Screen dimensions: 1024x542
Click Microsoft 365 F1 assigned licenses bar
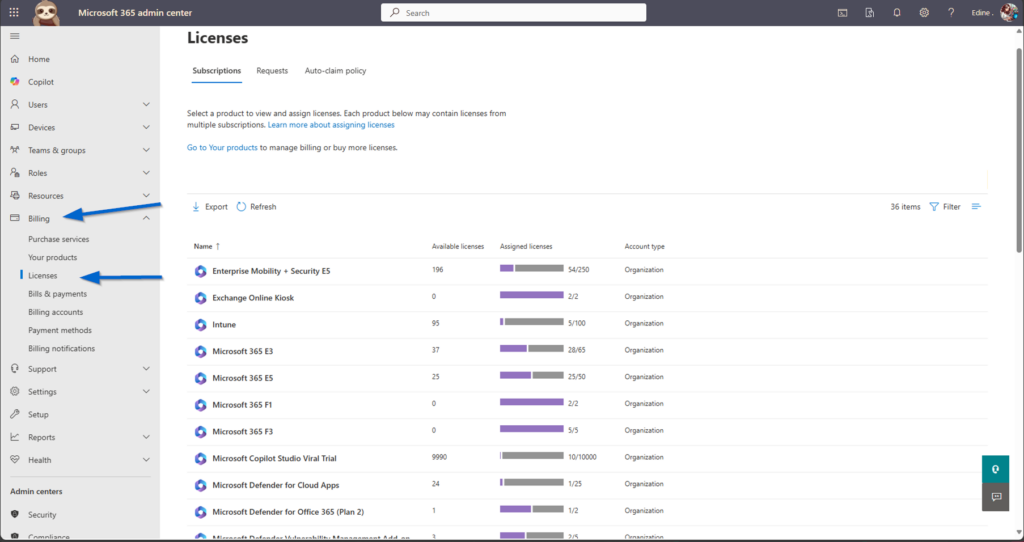click(532, 402)
